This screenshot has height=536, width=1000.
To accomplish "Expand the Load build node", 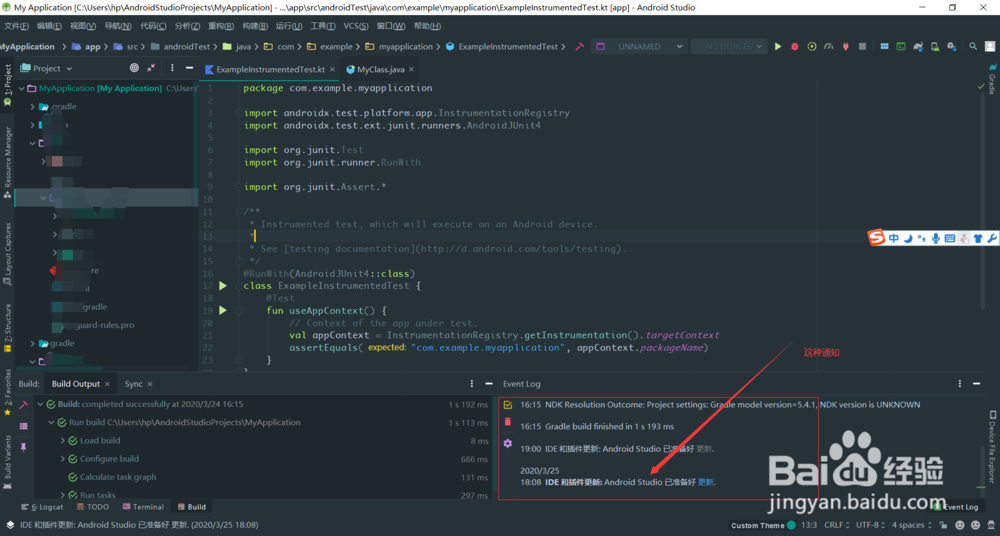I will pyautogui.click(x=62, y=441).
